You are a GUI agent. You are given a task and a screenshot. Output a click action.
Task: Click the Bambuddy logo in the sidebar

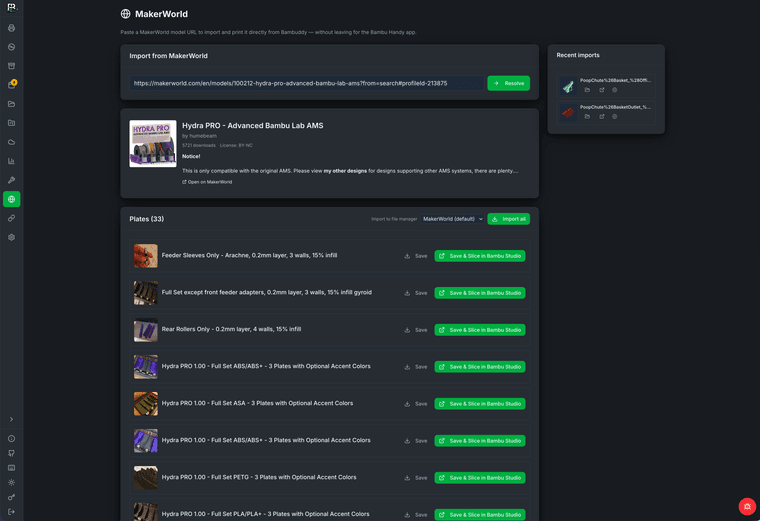click(x=11, y=7)
